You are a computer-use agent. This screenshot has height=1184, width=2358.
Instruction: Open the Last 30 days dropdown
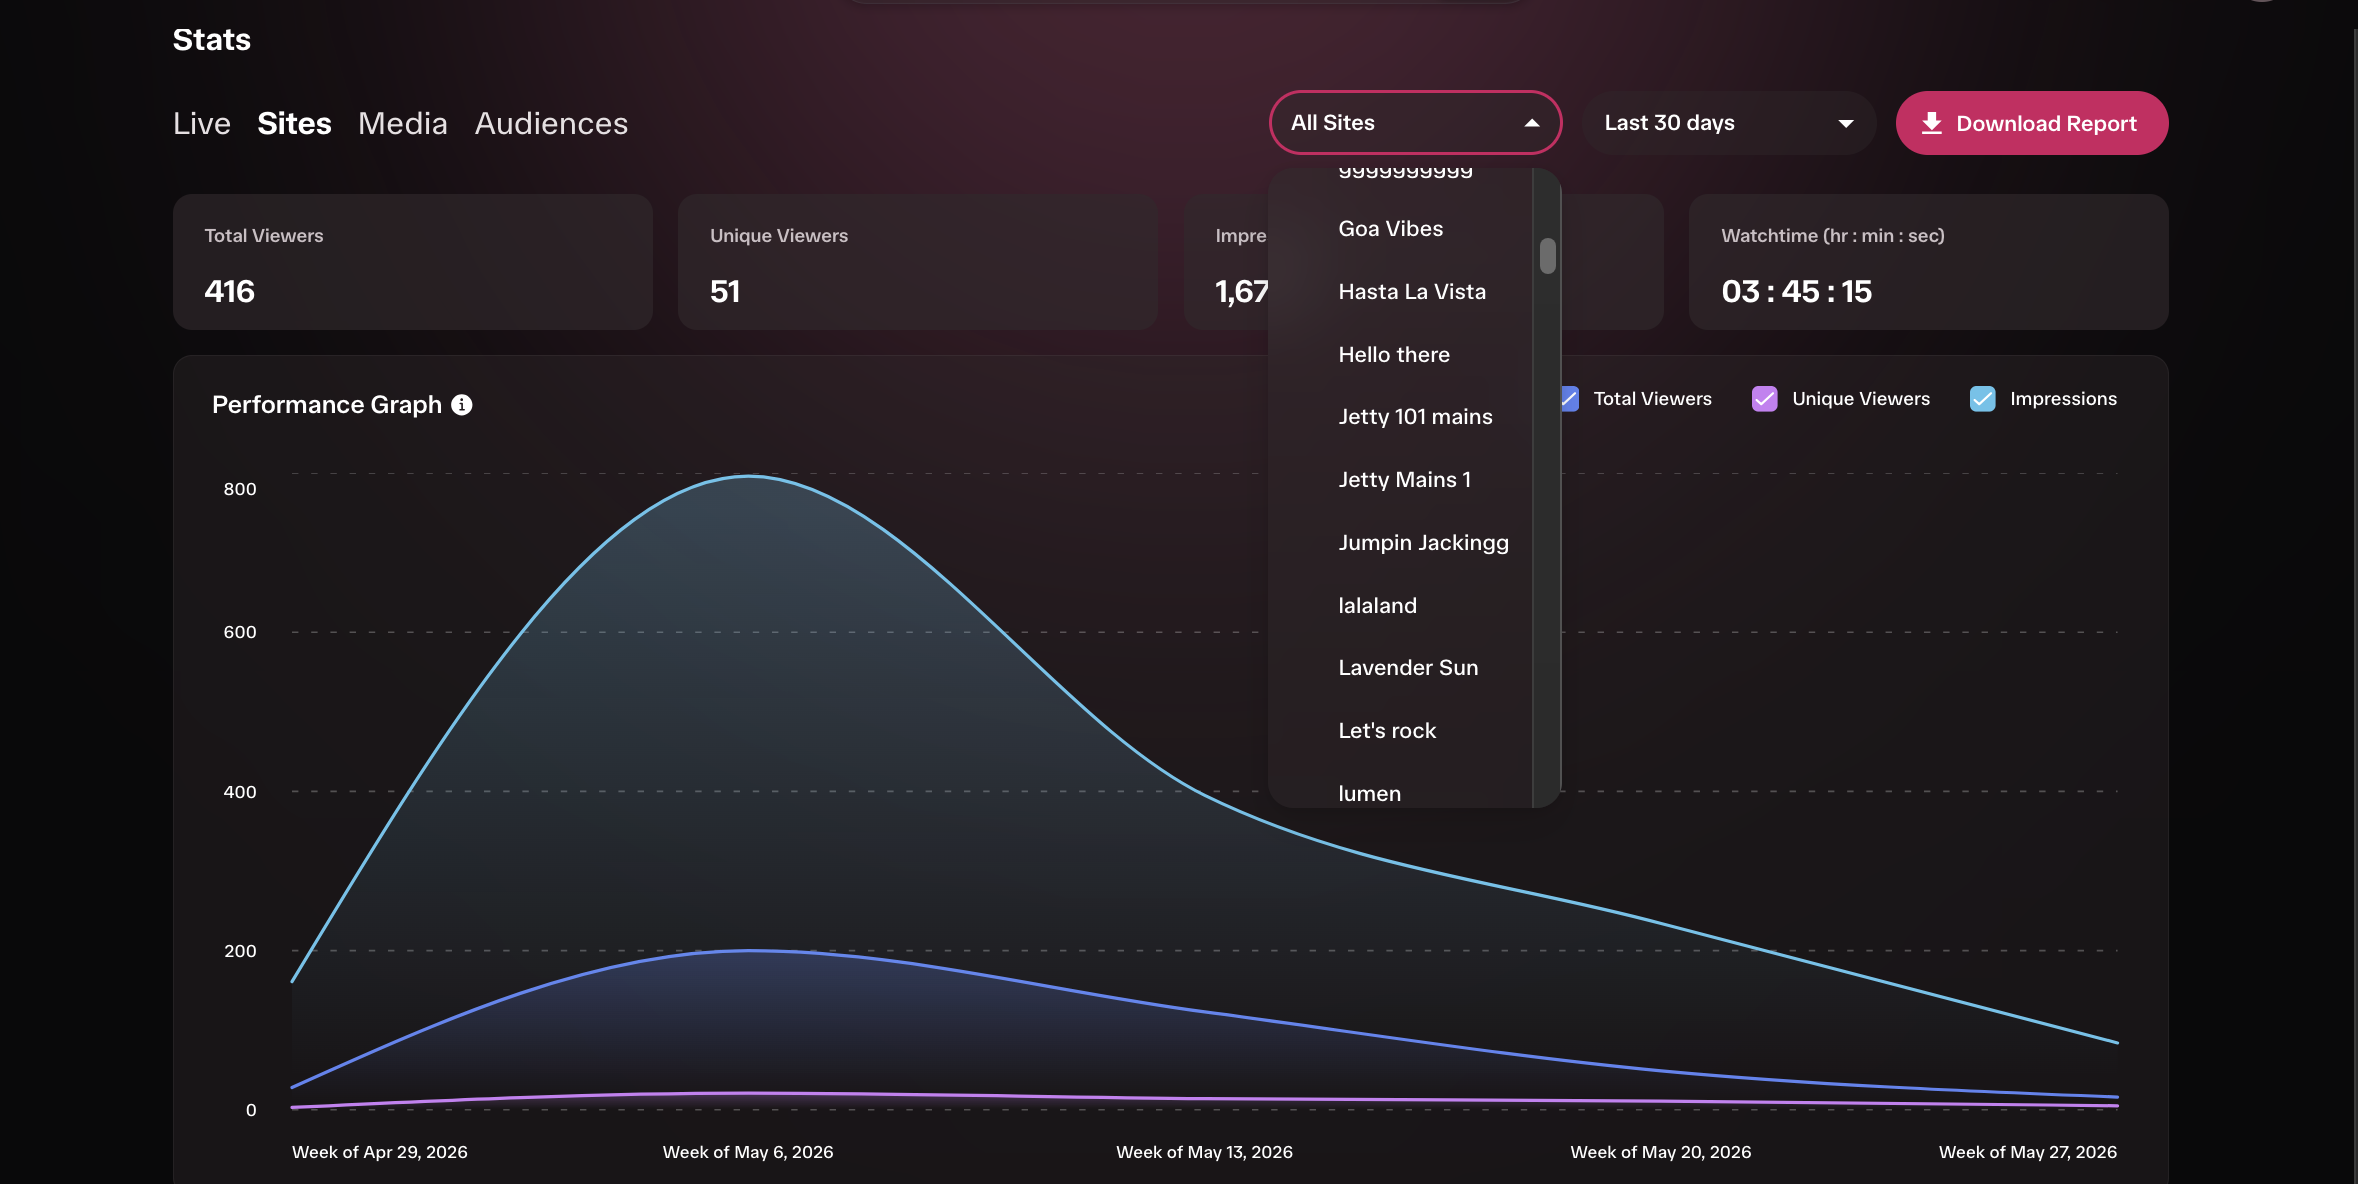[1728, 123]
